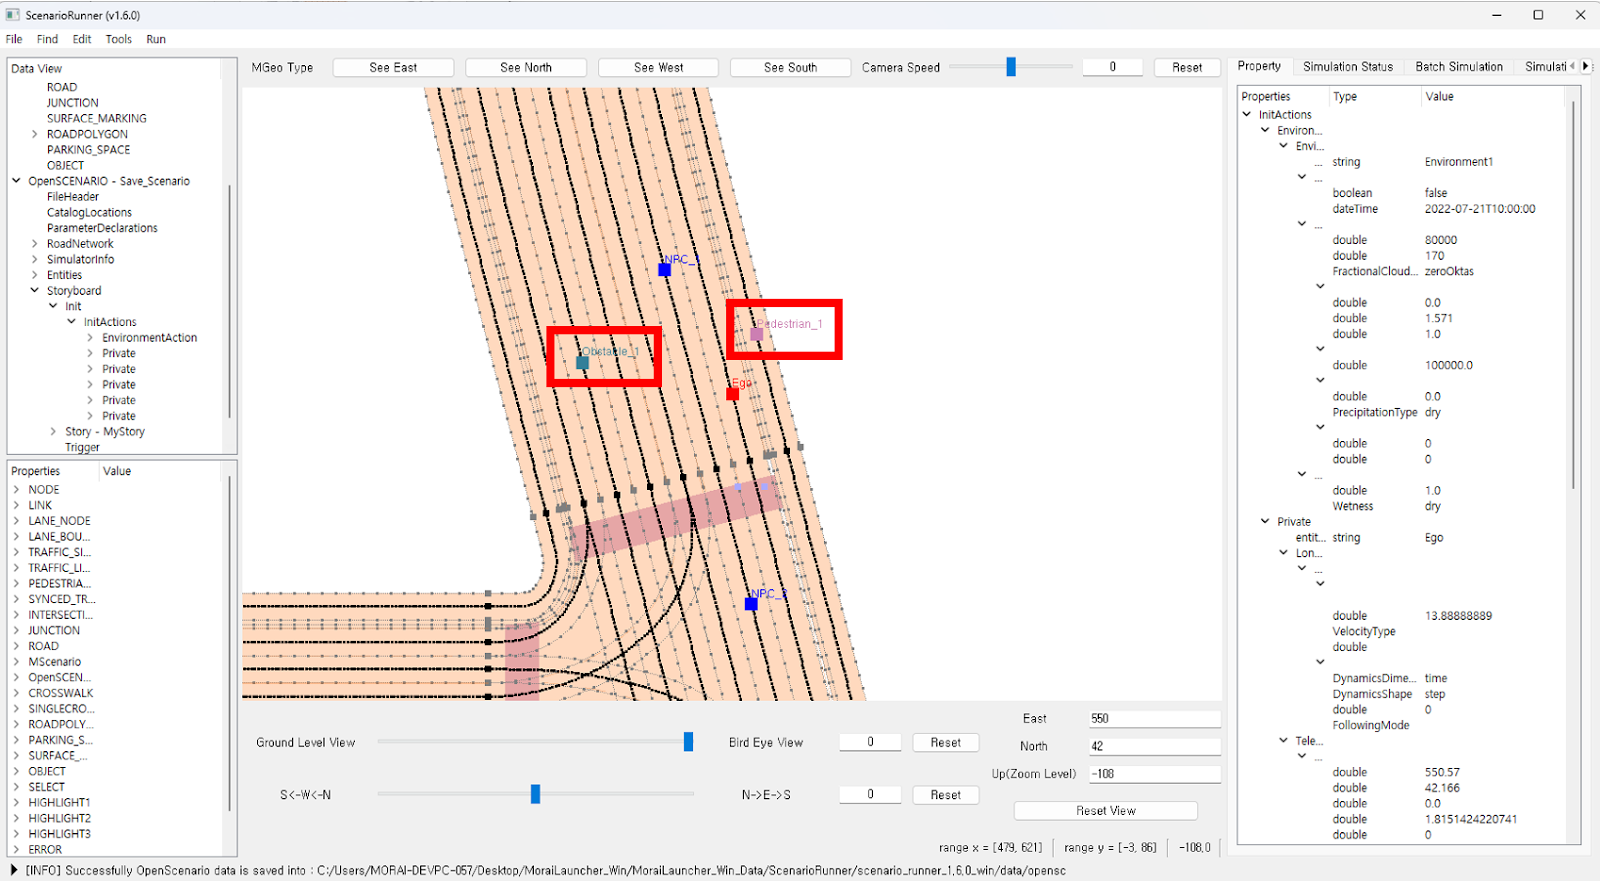Viewport: 1600px width, 881px height.
Task: Expand the RoadNetwork tree node
Action: (35, 244)
